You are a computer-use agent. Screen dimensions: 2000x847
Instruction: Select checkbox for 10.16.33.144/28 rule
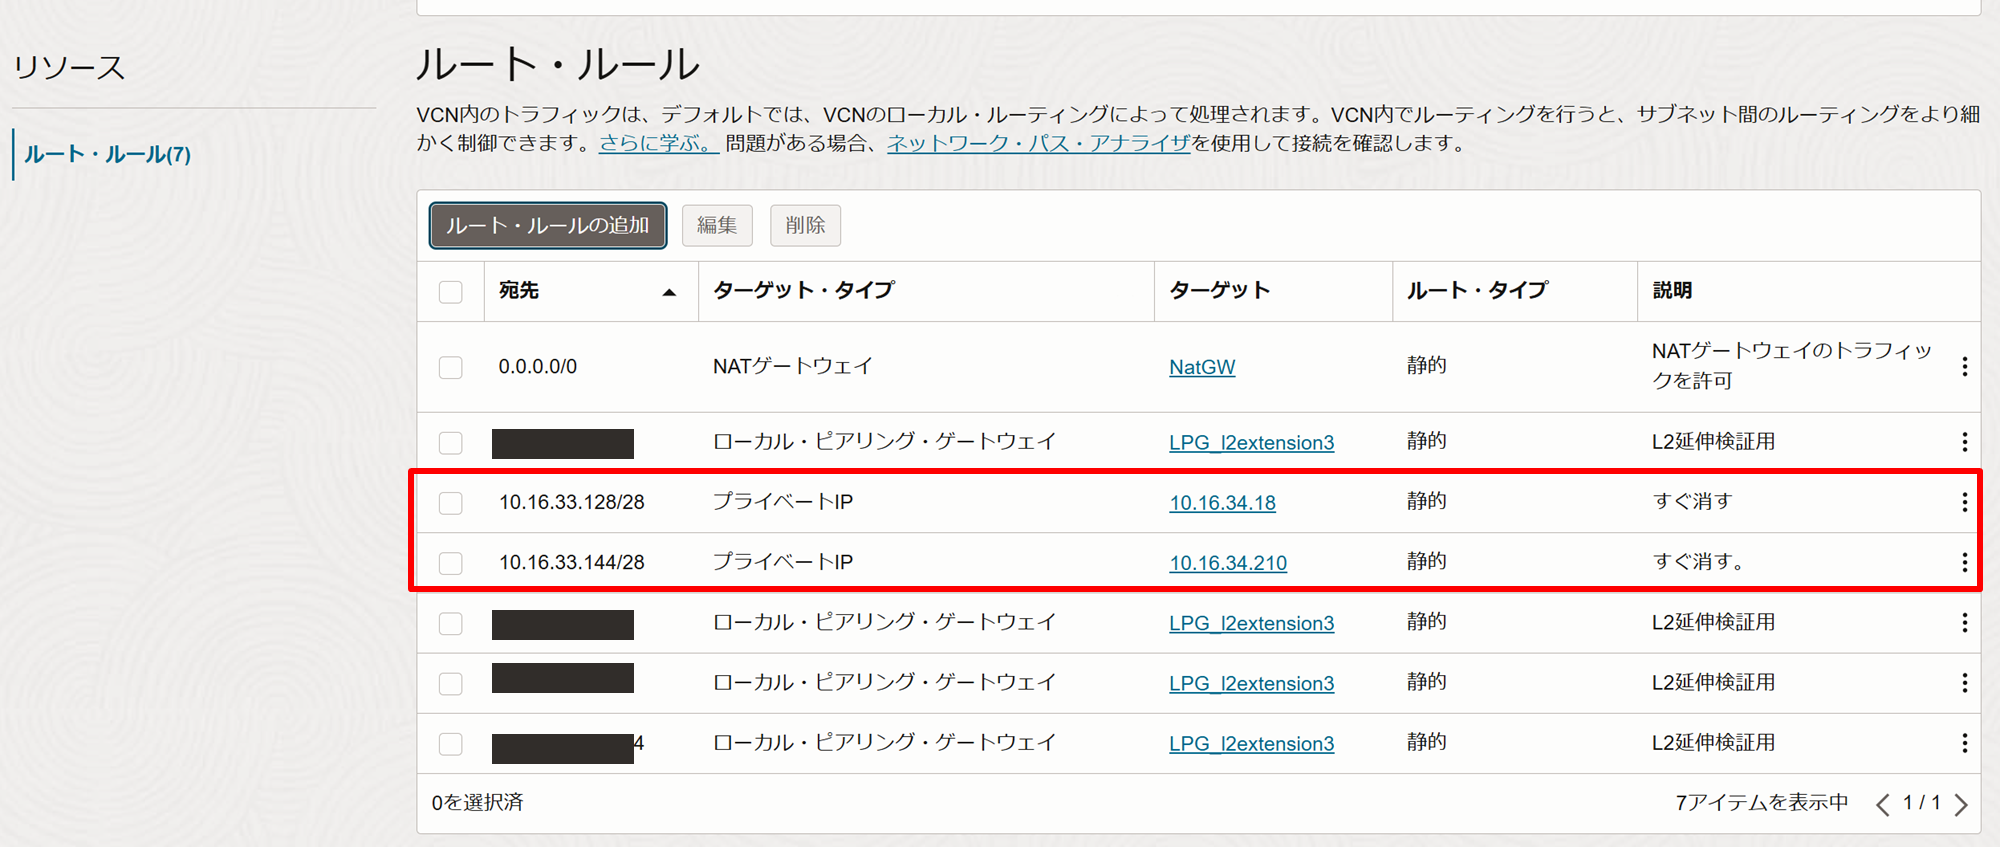pyautogui.click(x=451, y=563)
